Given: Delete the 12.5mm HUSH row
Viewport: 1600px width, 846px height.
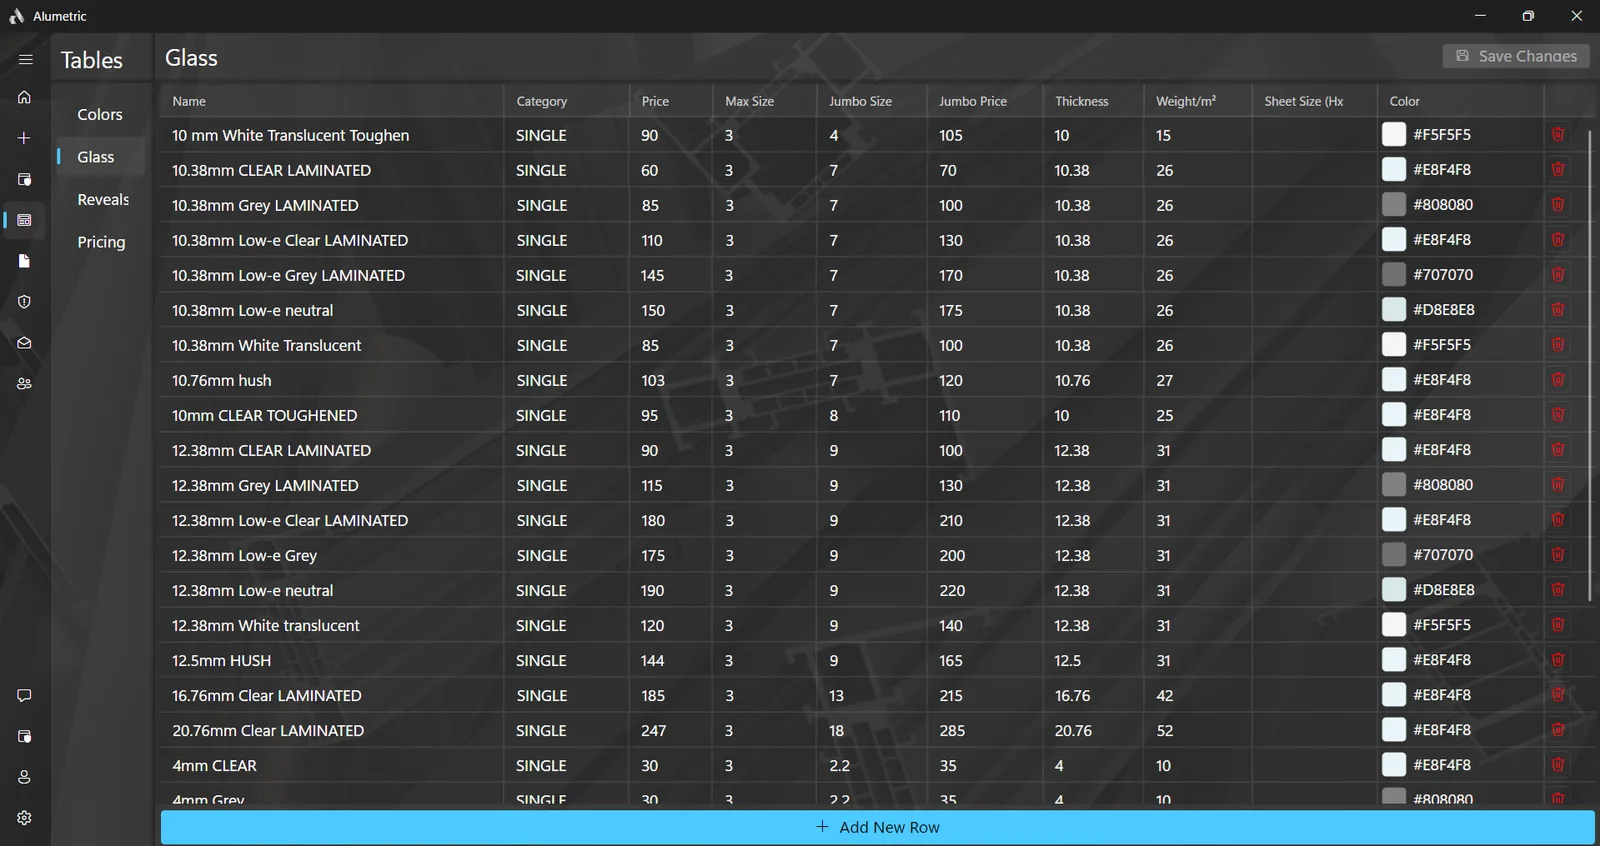Looking at the screenshot, I should pos(1558,659).
